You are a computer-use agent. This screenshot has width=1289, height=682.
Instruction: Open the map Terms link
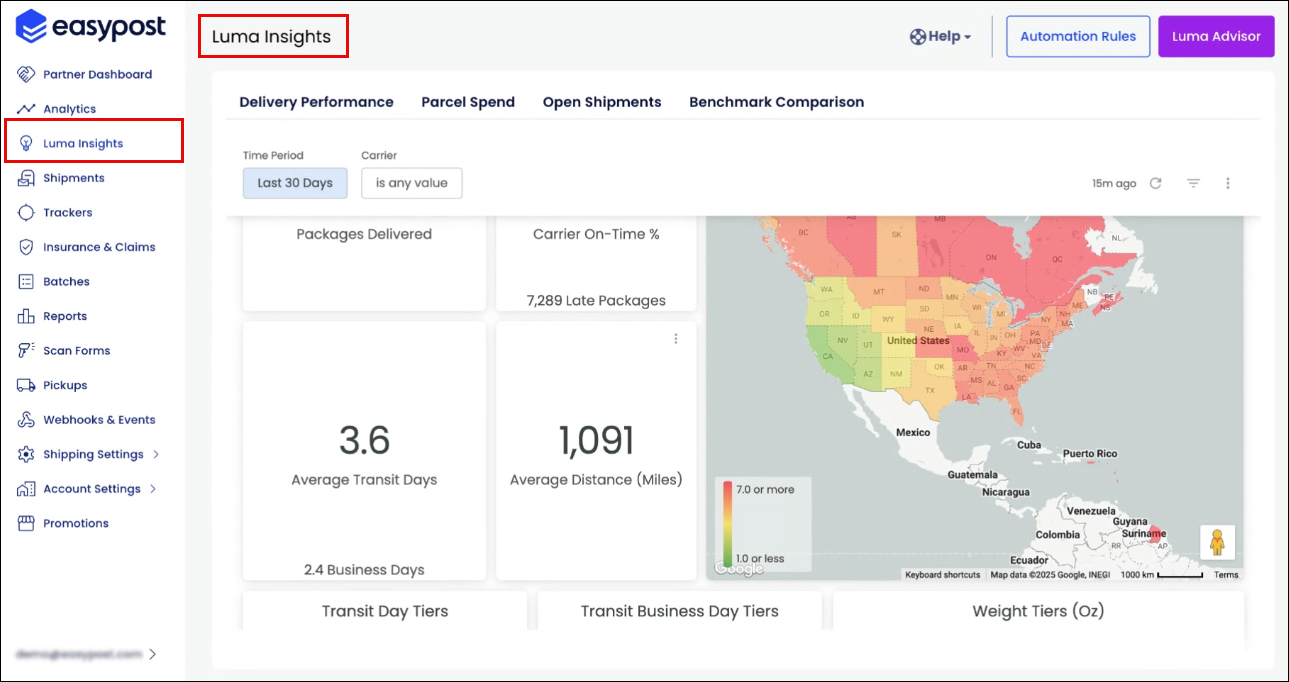point(1226,575)
